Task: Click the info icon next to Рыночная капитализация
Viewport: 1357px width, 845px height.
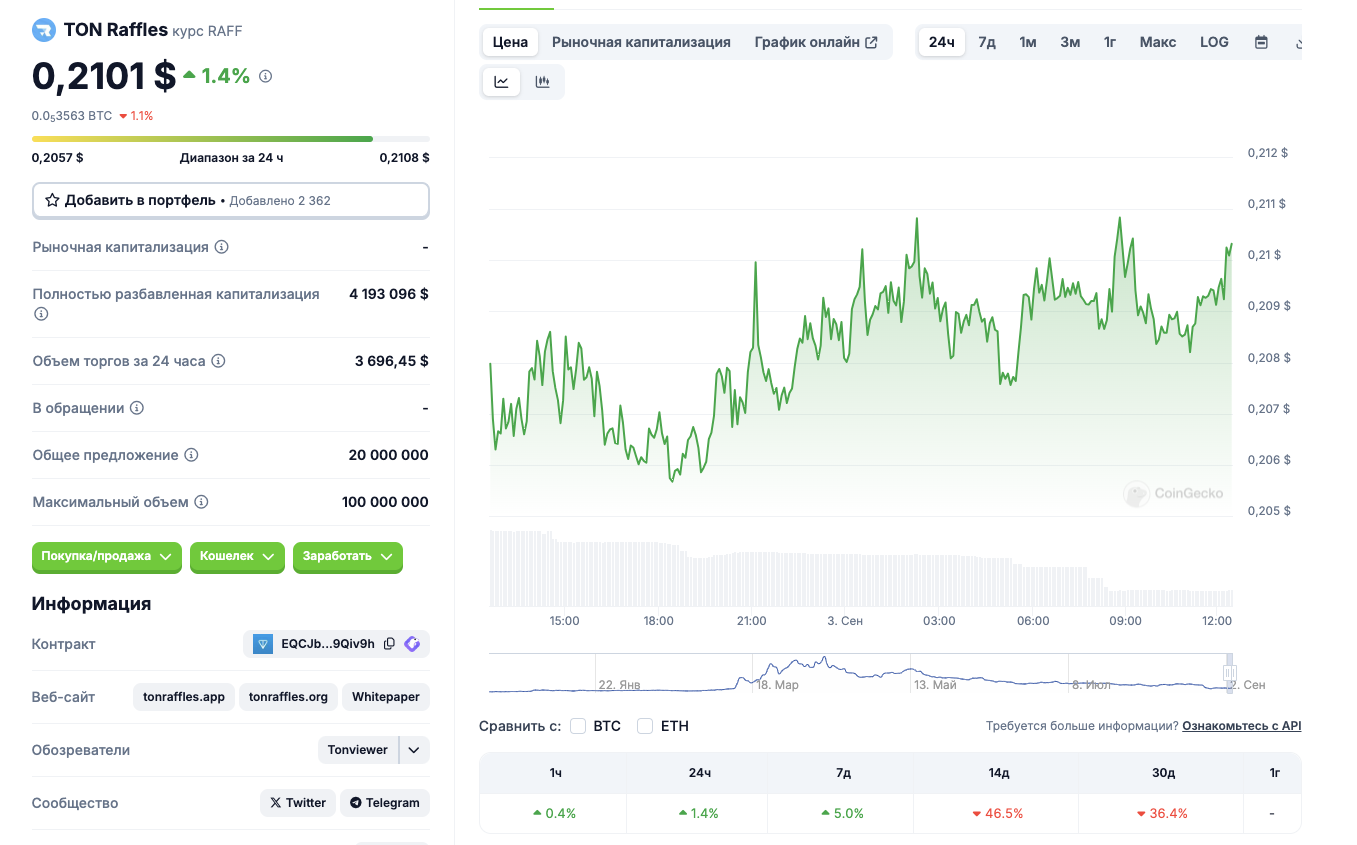Action: 222,247
